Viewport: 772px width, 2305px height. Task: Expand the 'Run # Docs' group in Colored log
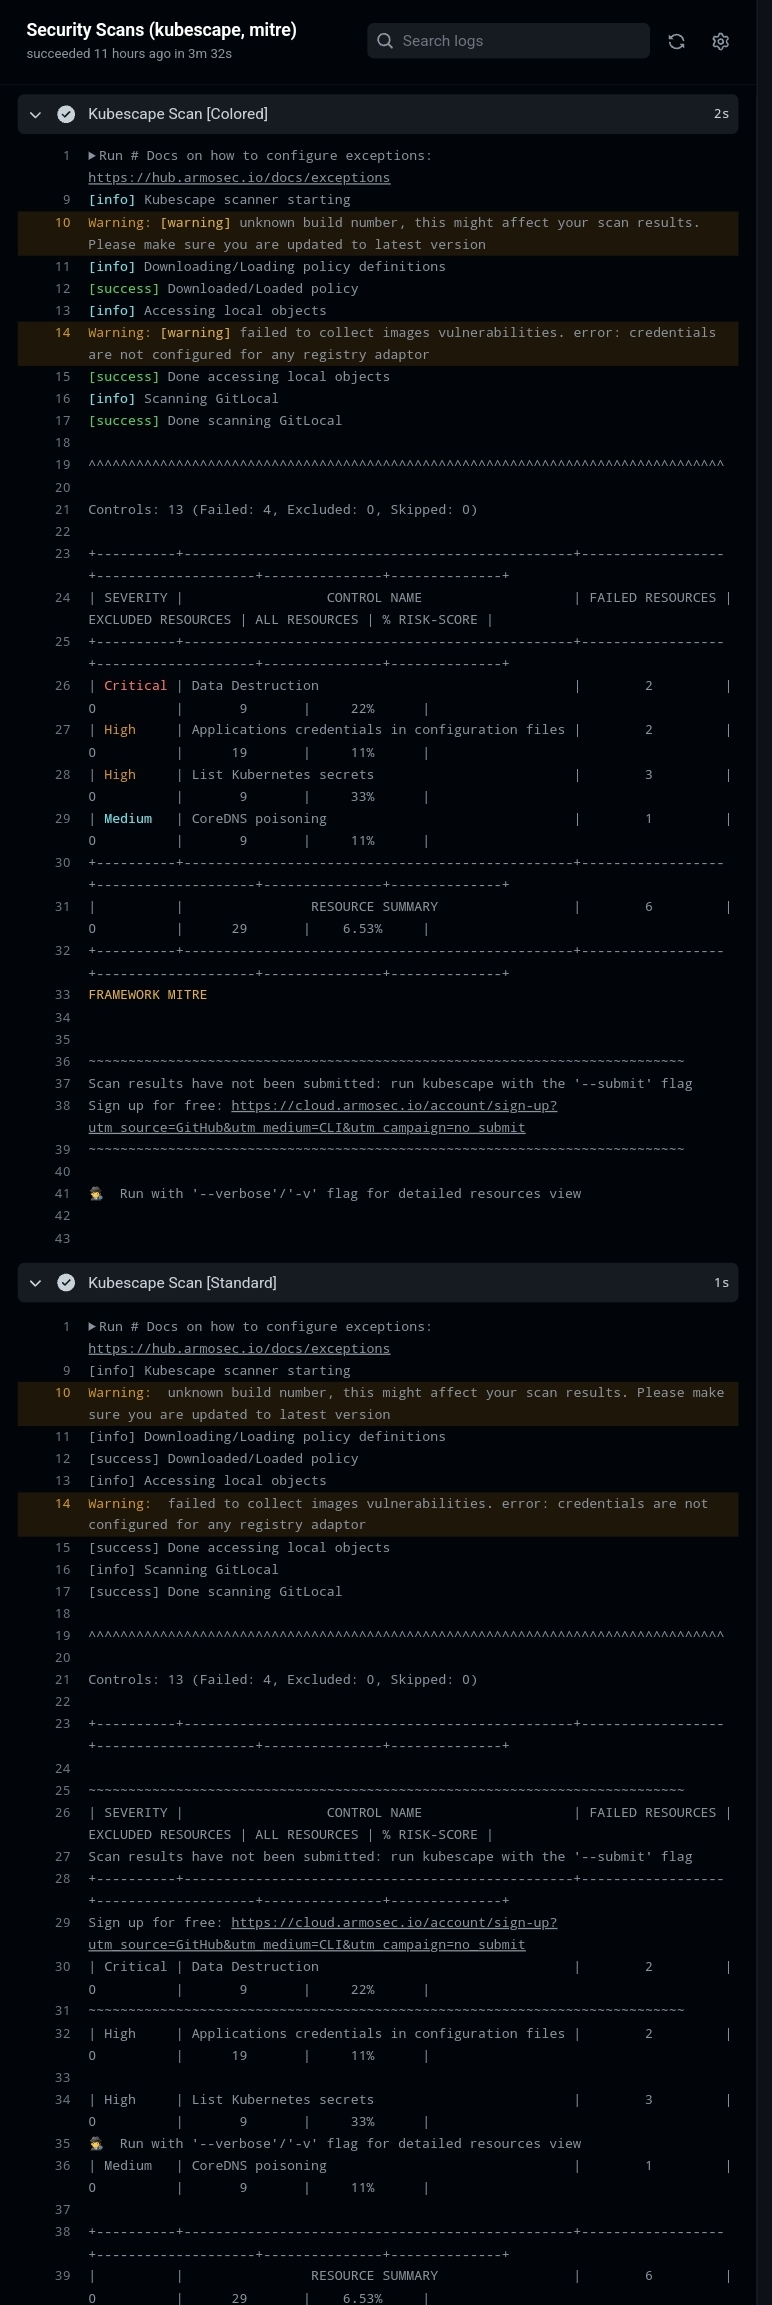pyautogui.click(x=91, y=155)
